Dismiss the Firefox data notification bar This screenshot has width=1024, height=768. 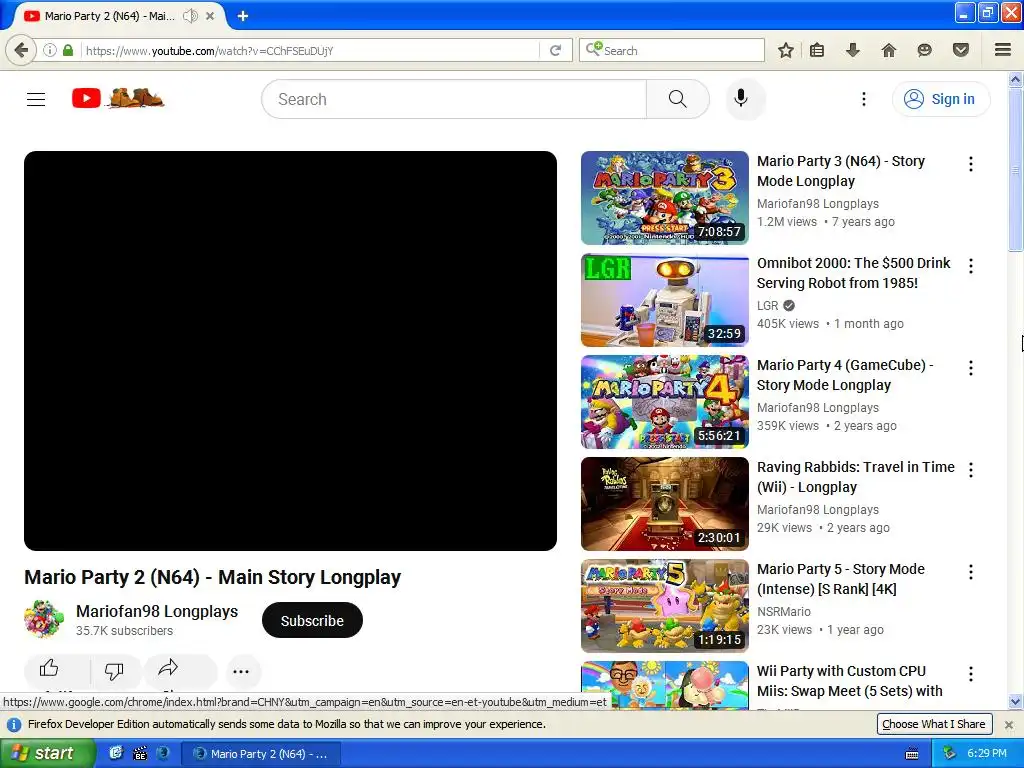click(1008, 724)
